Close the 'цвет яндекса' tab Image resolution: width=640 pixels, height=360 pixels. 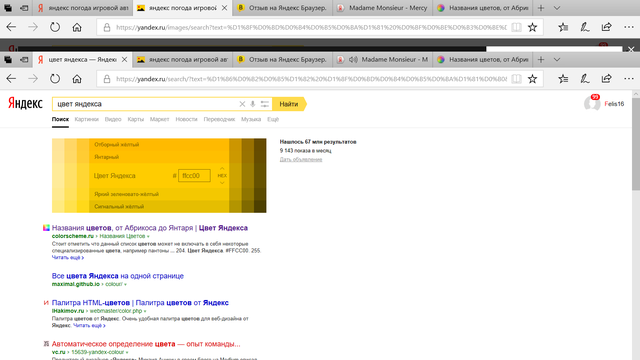click(124, 60)
